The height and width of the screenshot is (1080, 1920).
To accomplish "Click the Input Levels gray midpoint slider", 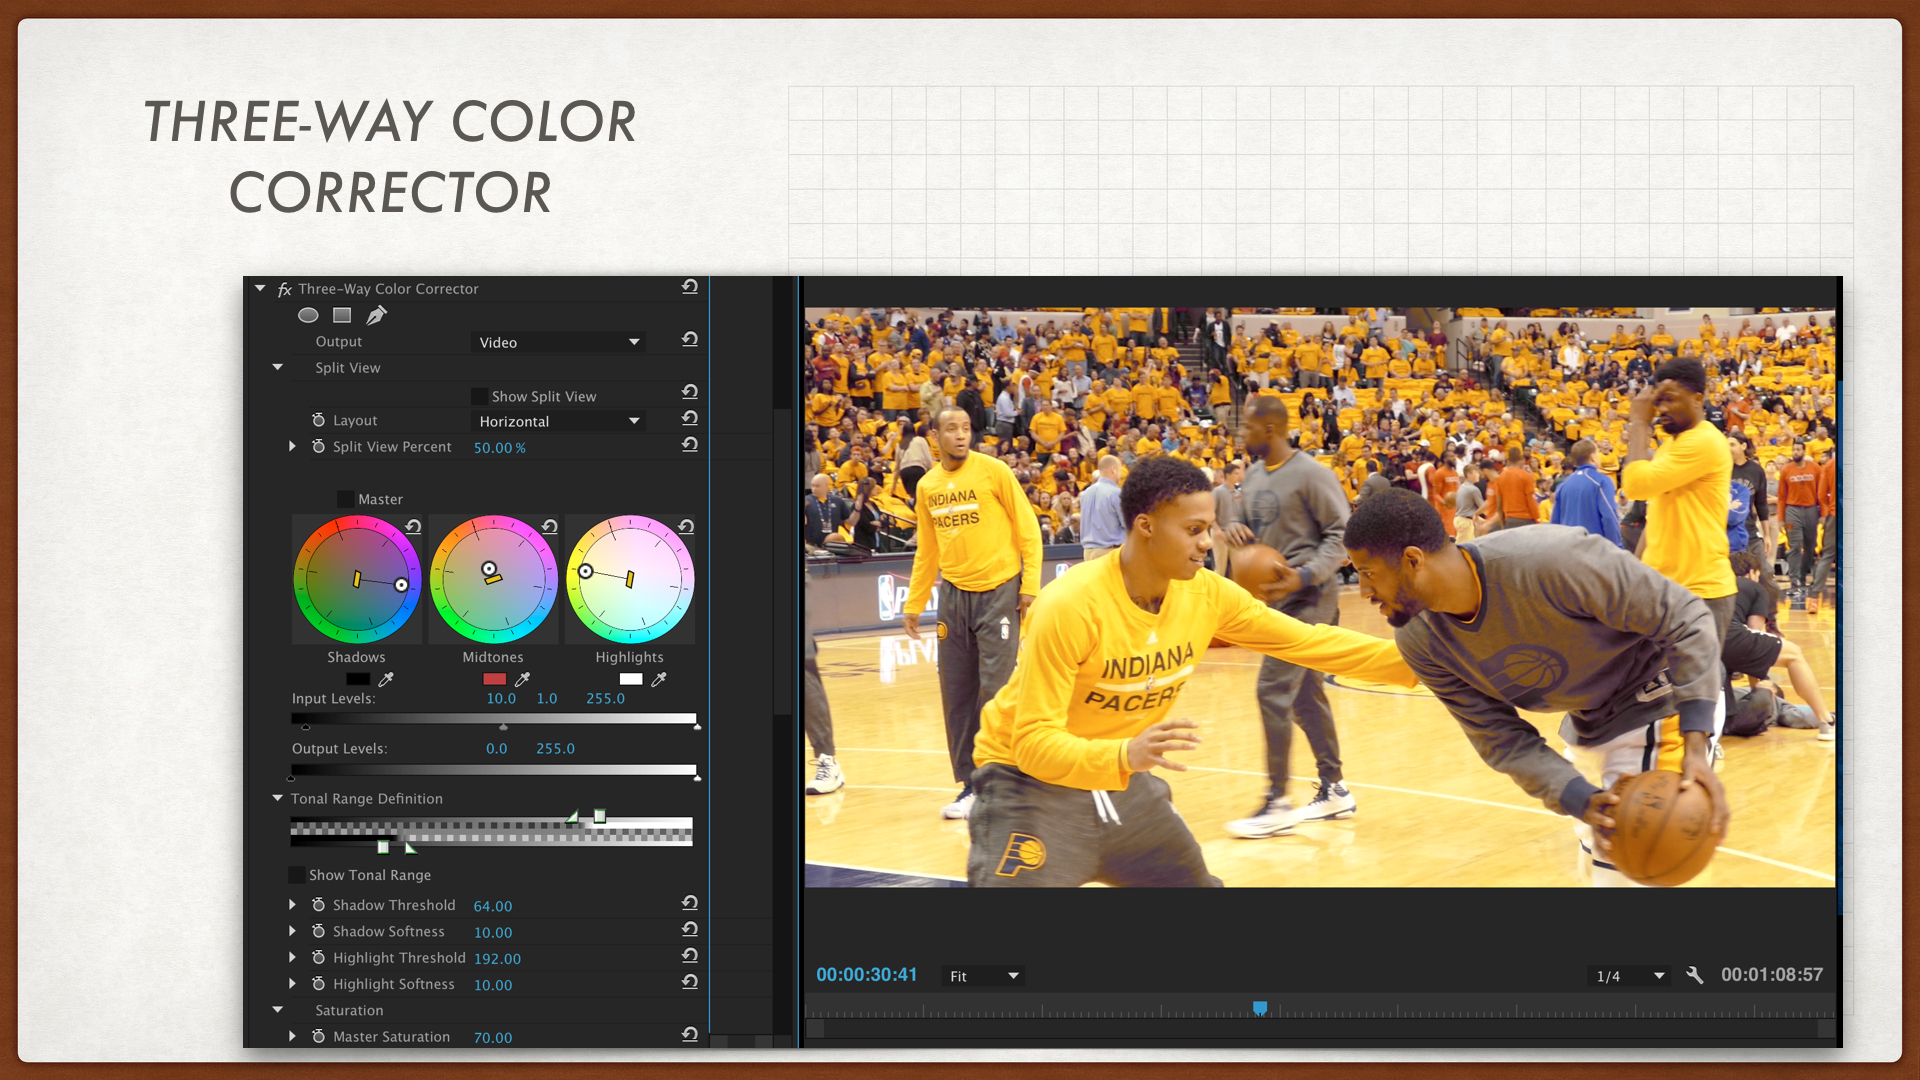I will (x=503, y=727).
